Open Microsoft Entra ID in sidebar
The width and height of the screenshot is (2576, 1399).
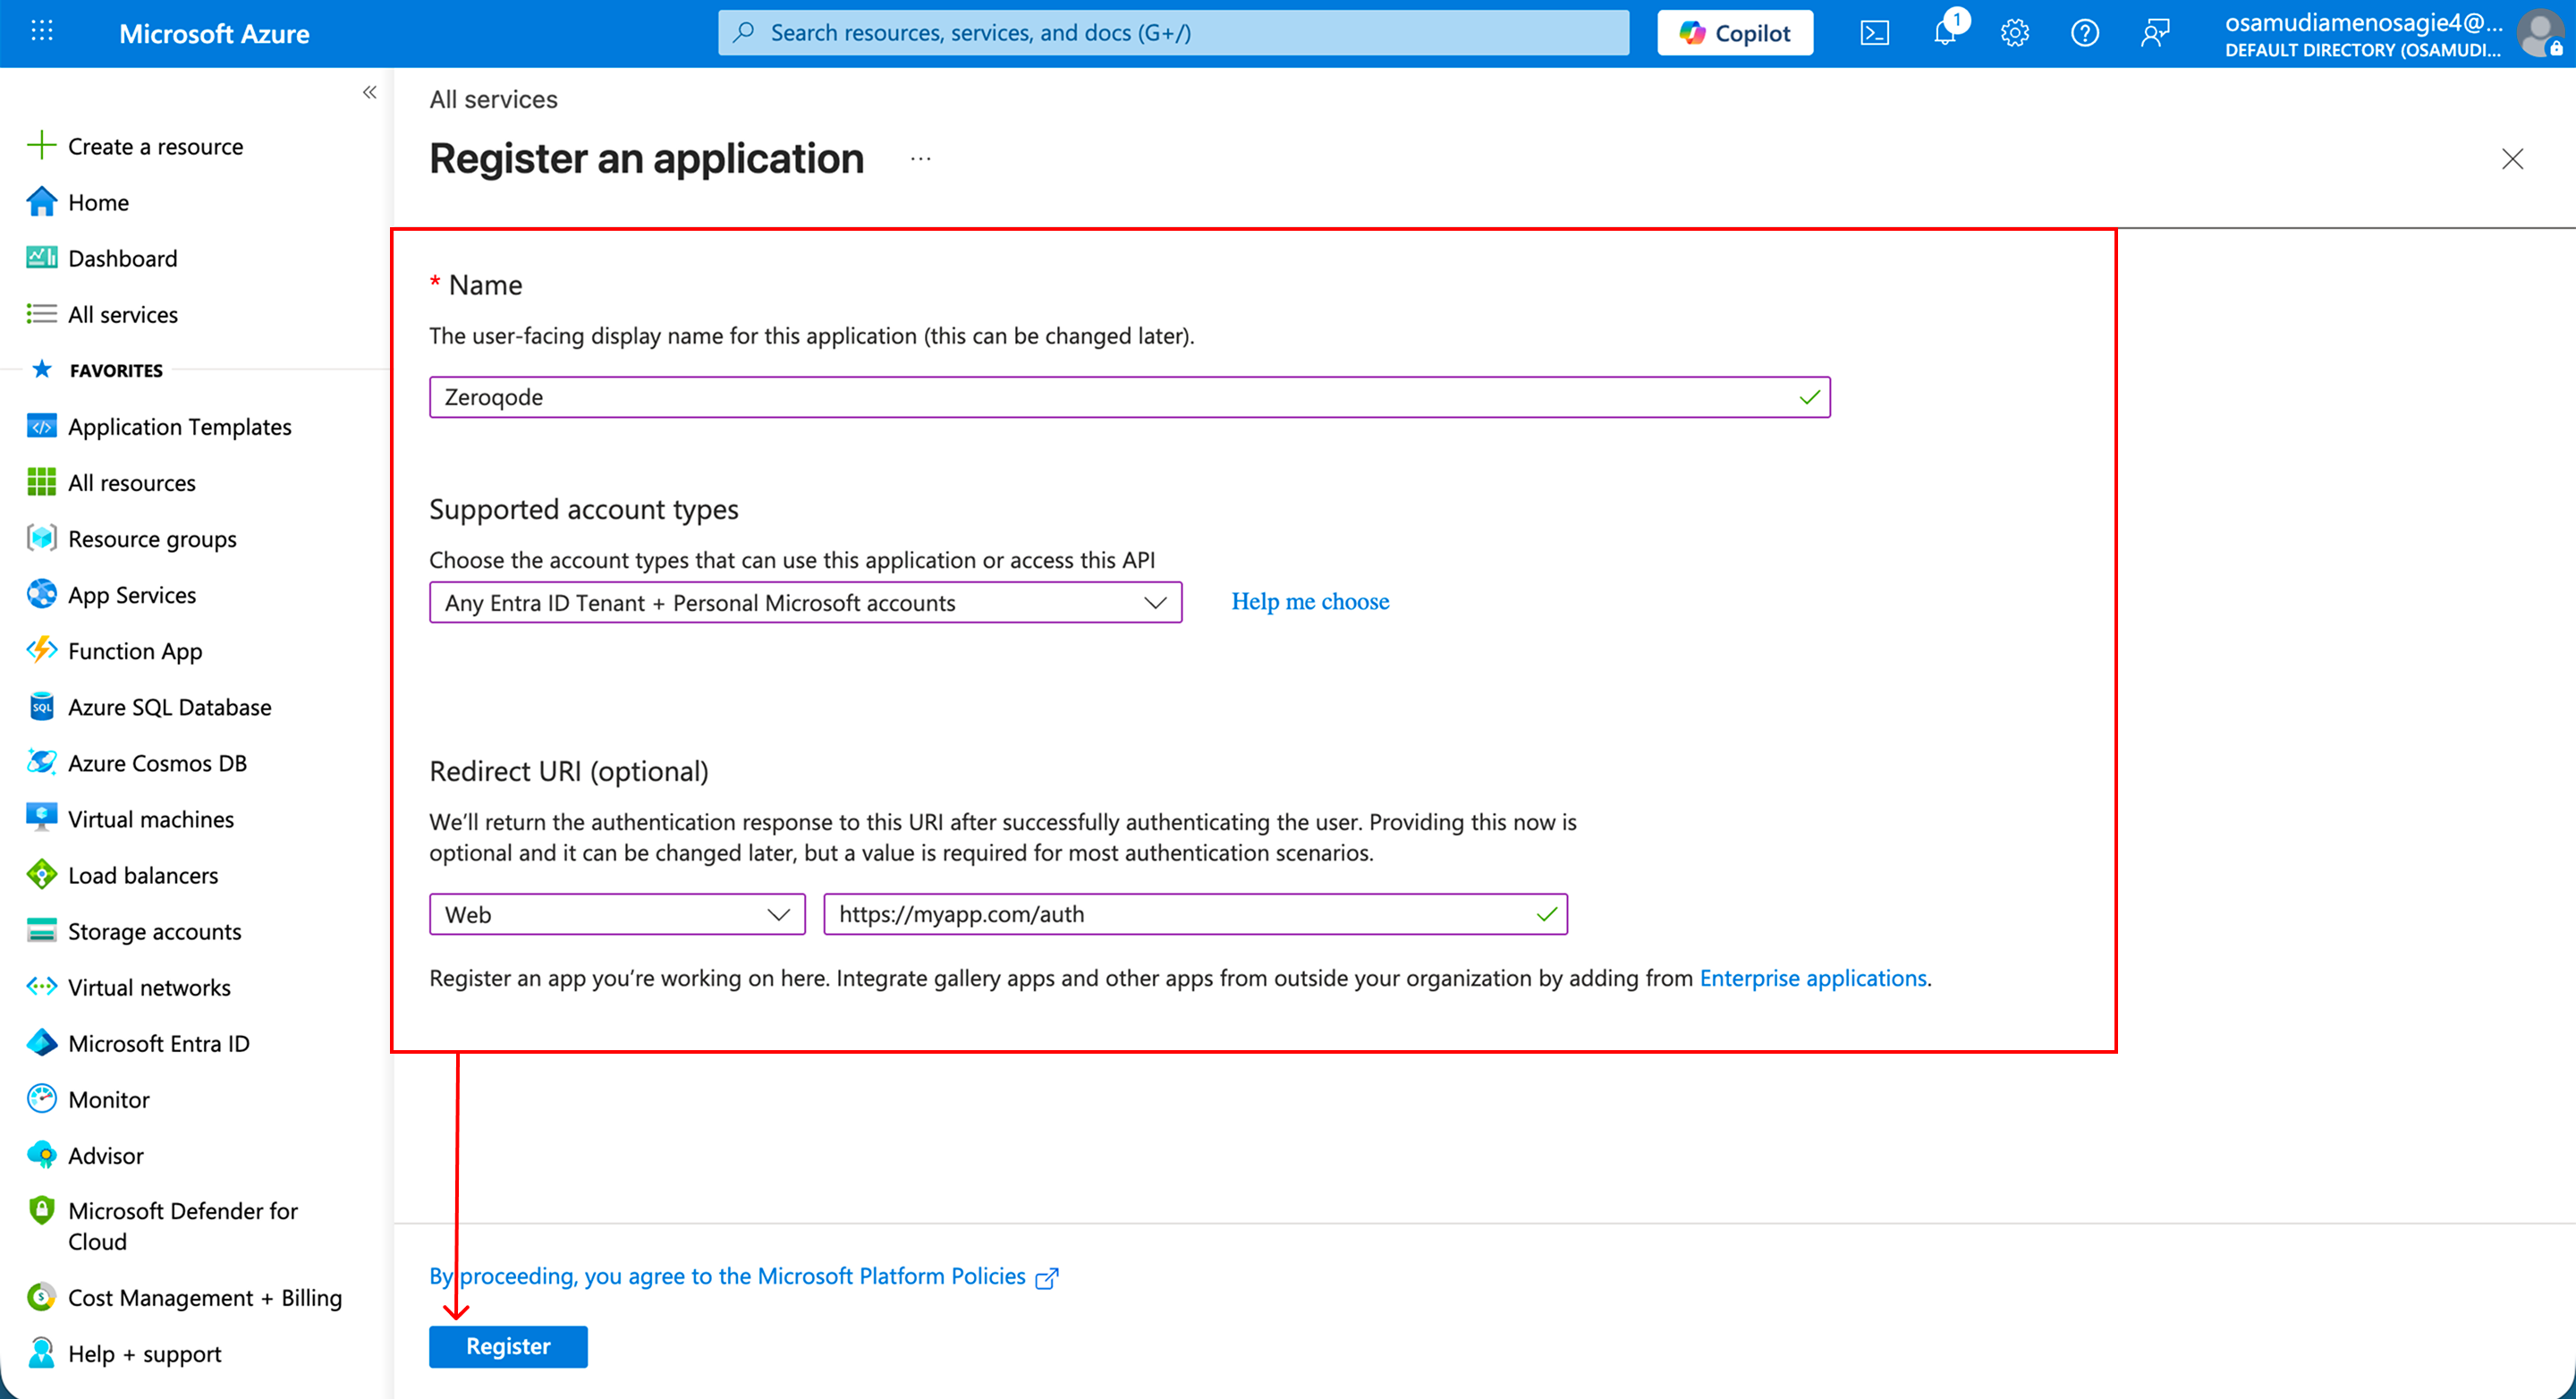click(x=158, y=1043)
